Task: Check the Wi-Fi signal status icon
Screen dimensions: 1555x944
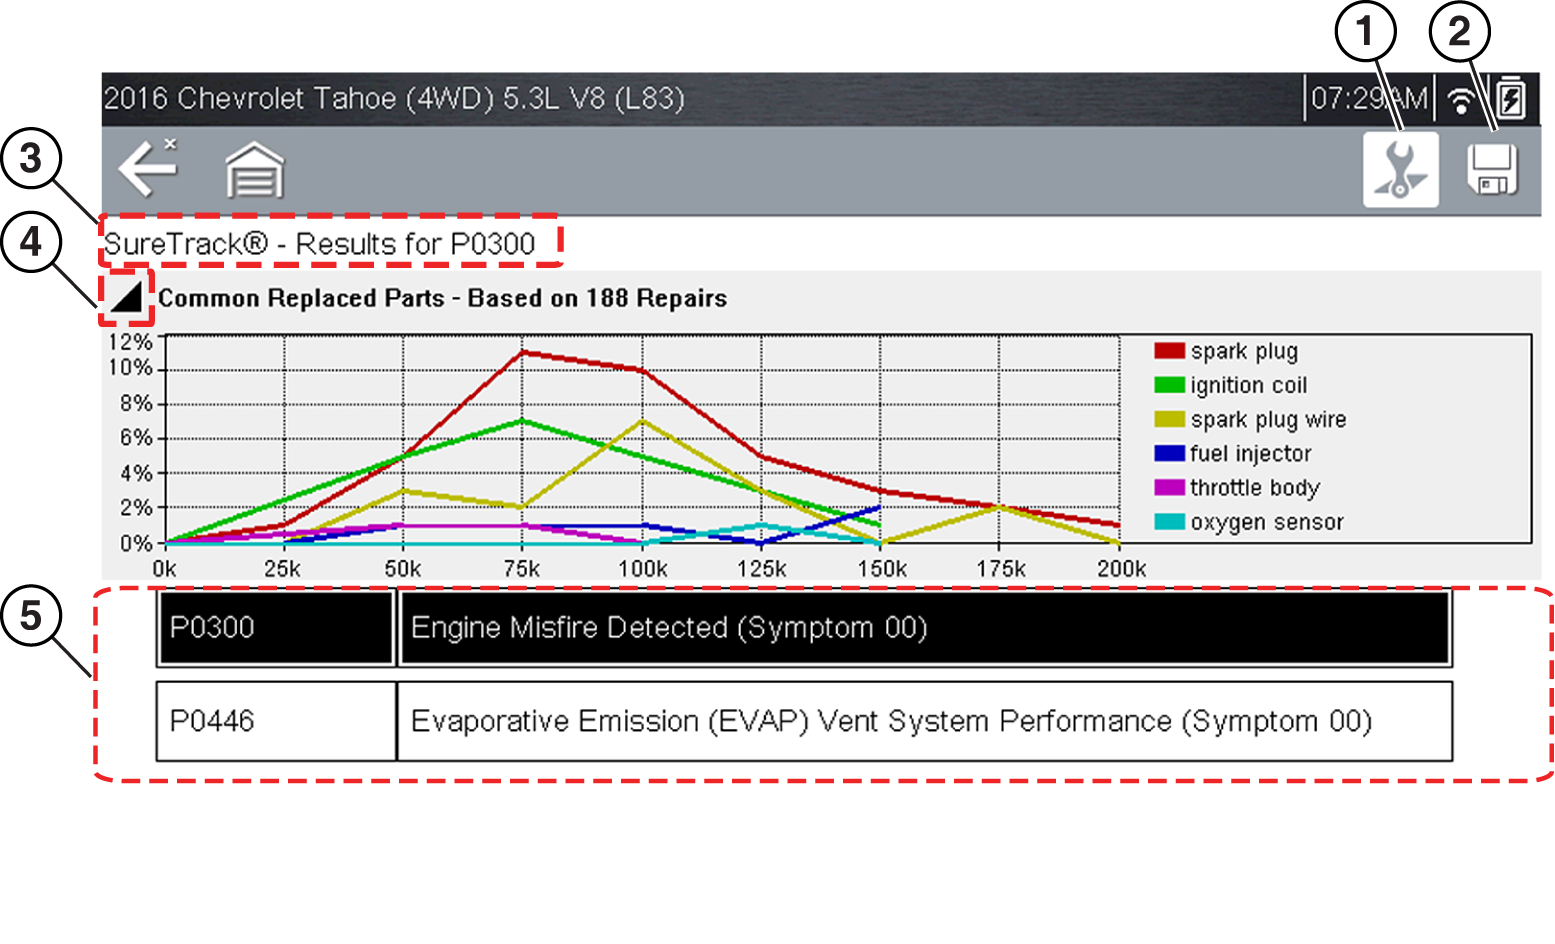Action: click(x=1462, y=100)
